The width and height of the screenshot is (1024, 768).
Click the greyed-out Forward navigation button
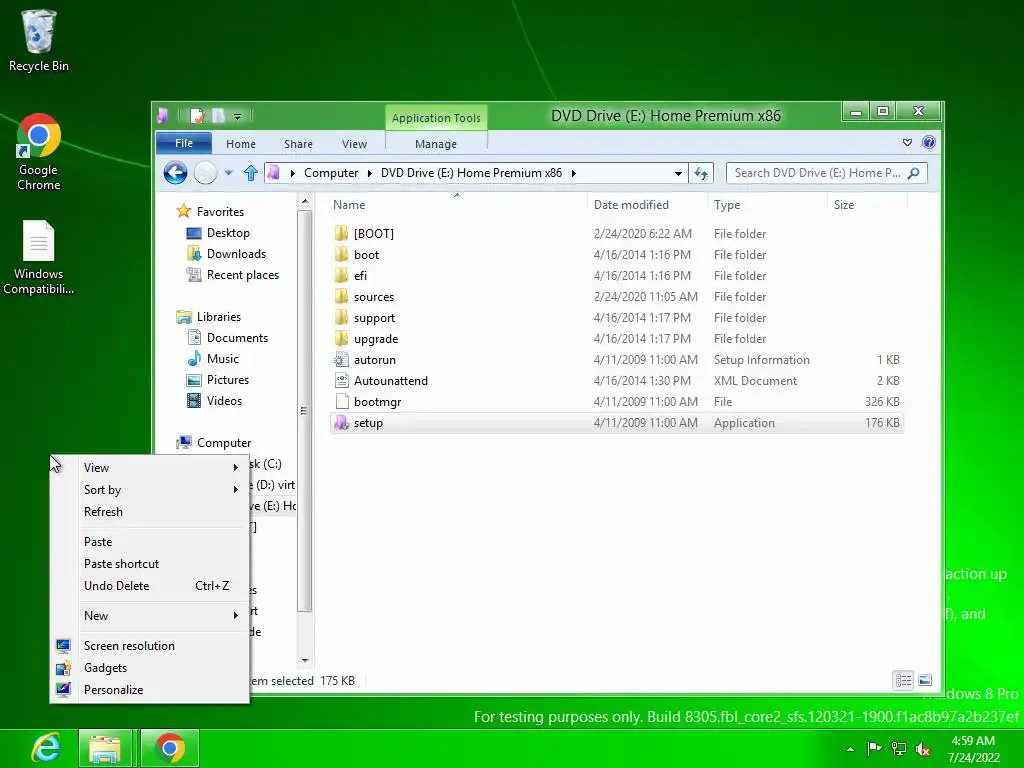click(205, 173)
